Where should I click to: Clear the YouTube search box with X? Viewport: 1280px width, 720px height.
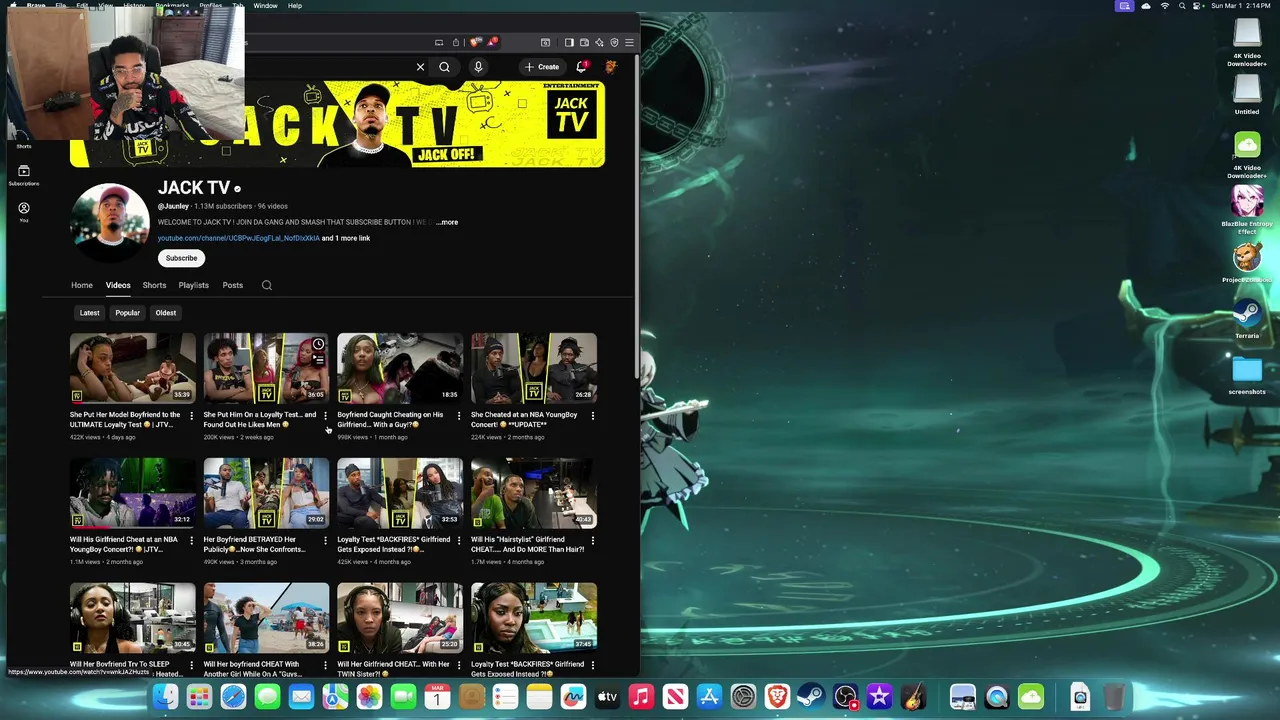click(x=420, y=67)
